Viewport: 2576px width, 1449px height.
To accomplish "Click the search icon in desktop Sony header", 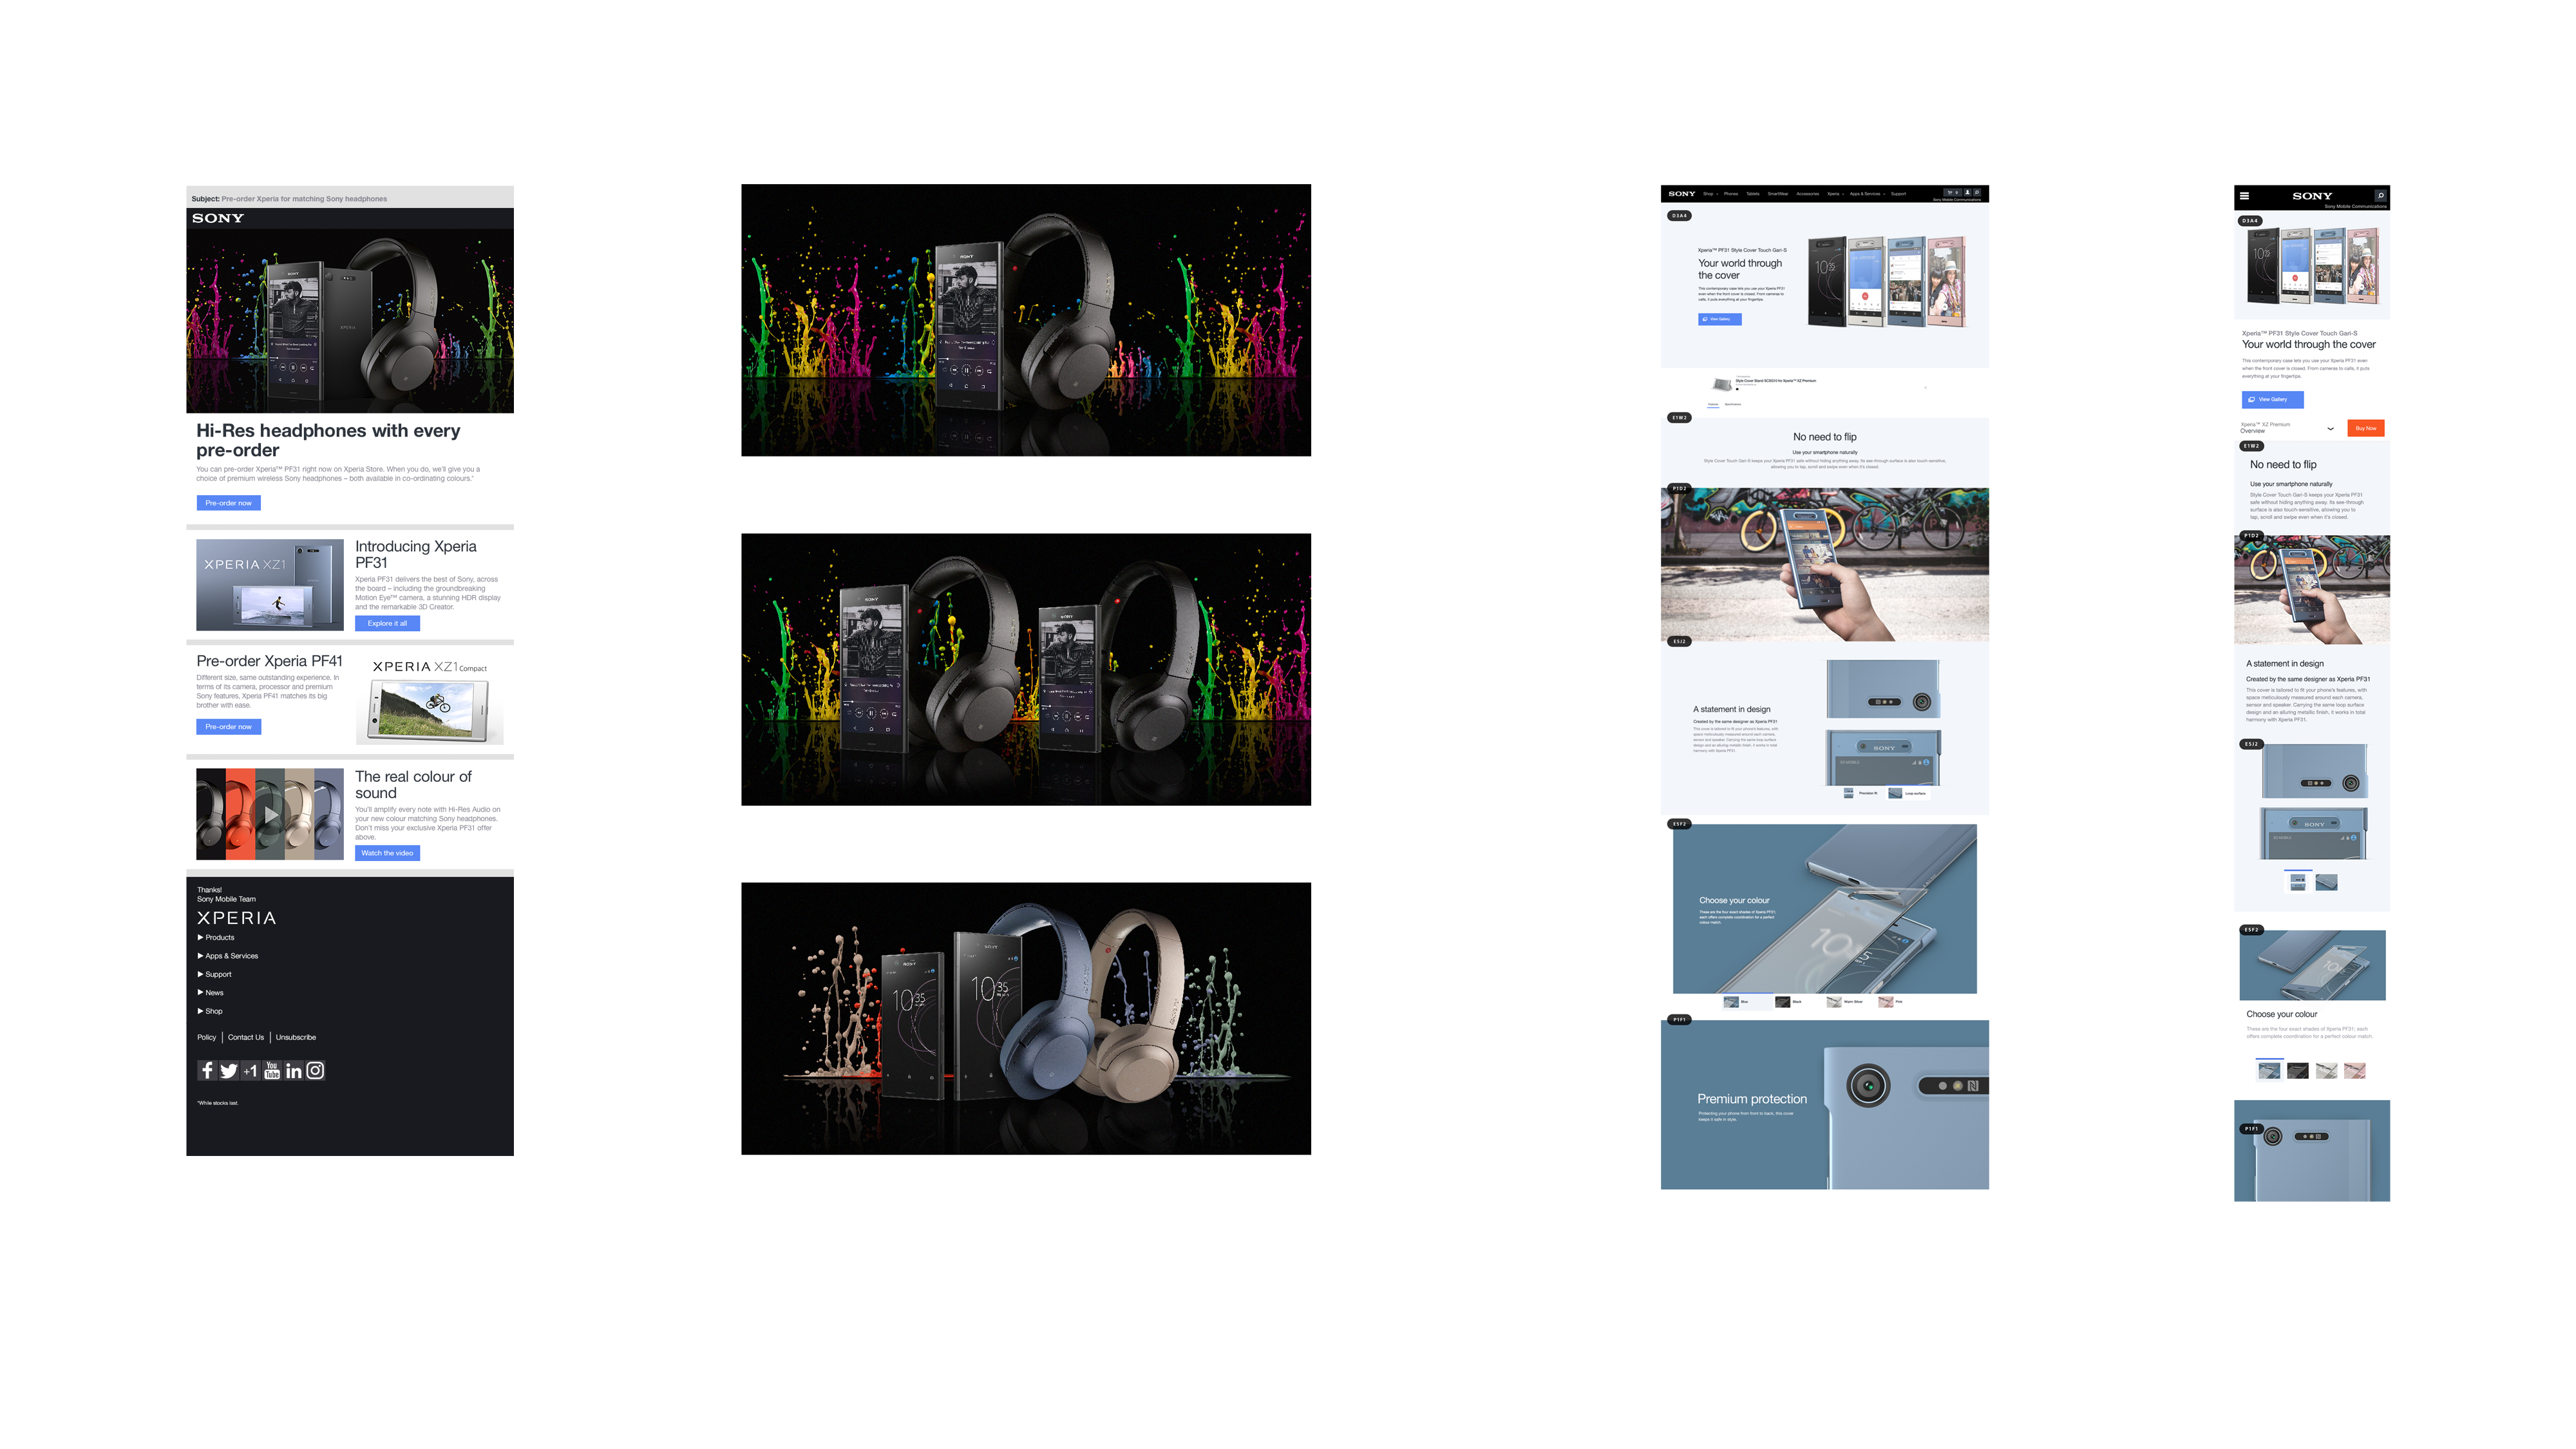I will coord(1977,193).
